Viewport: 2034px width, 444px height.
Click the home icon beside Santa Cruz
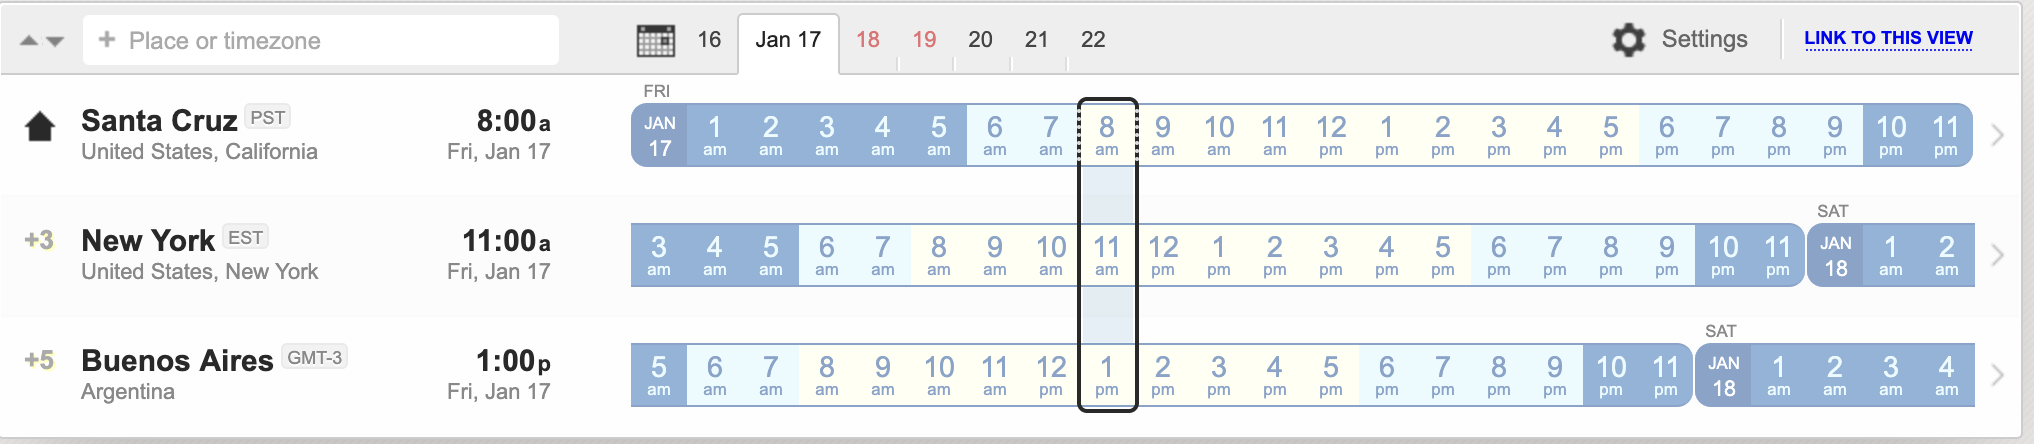tap(40, 127)
